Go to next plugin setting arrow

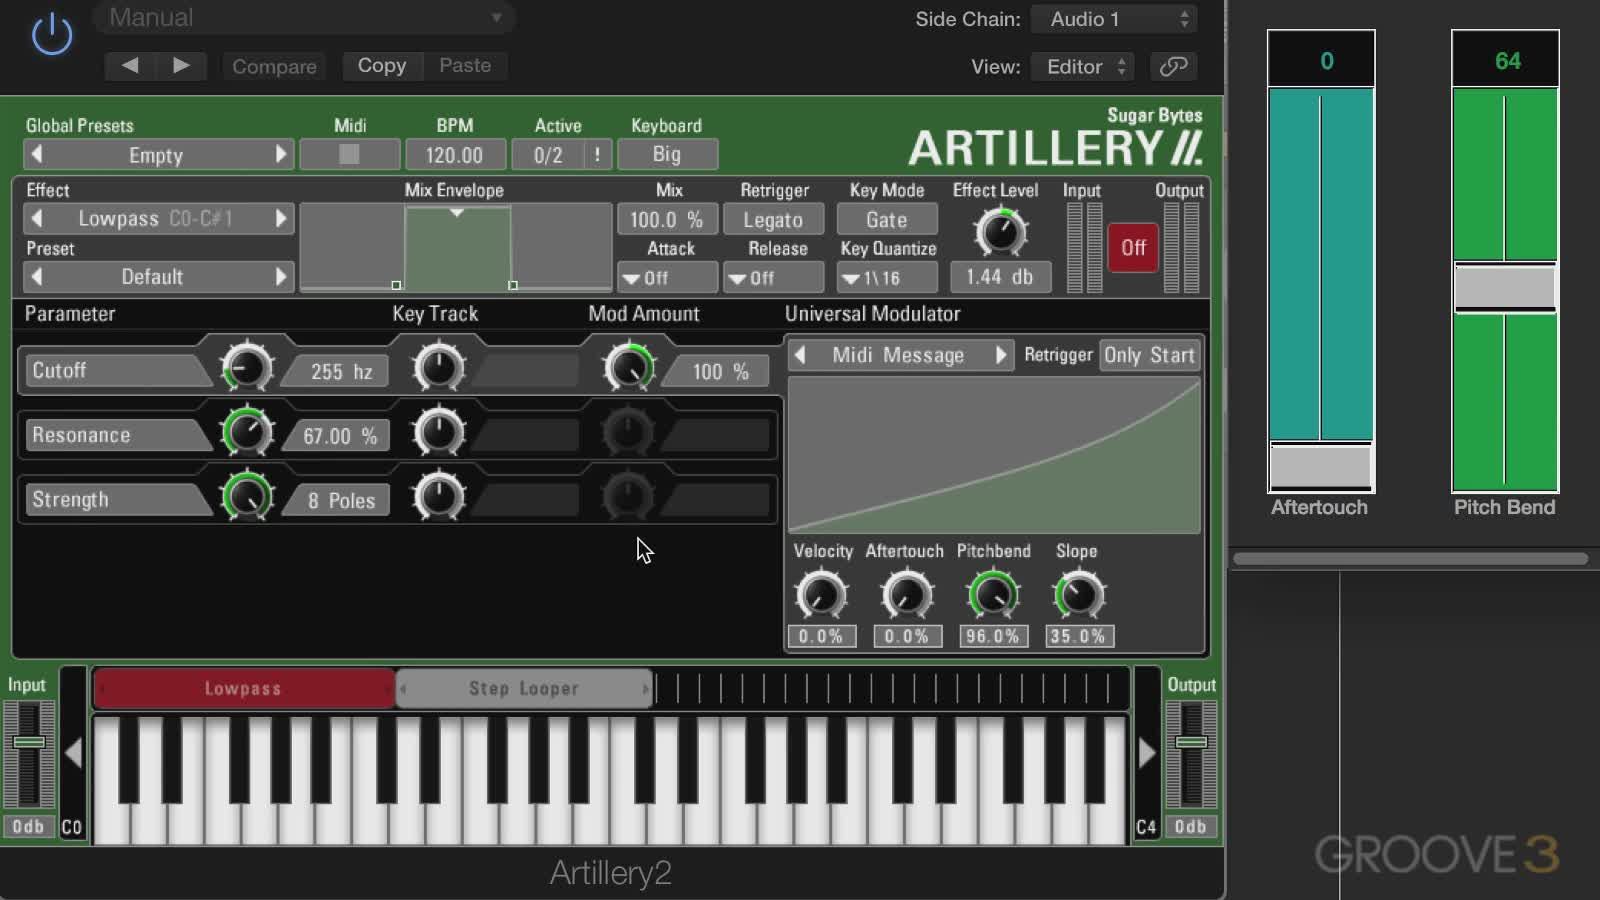pyautogui.click(x=181, y=65)
